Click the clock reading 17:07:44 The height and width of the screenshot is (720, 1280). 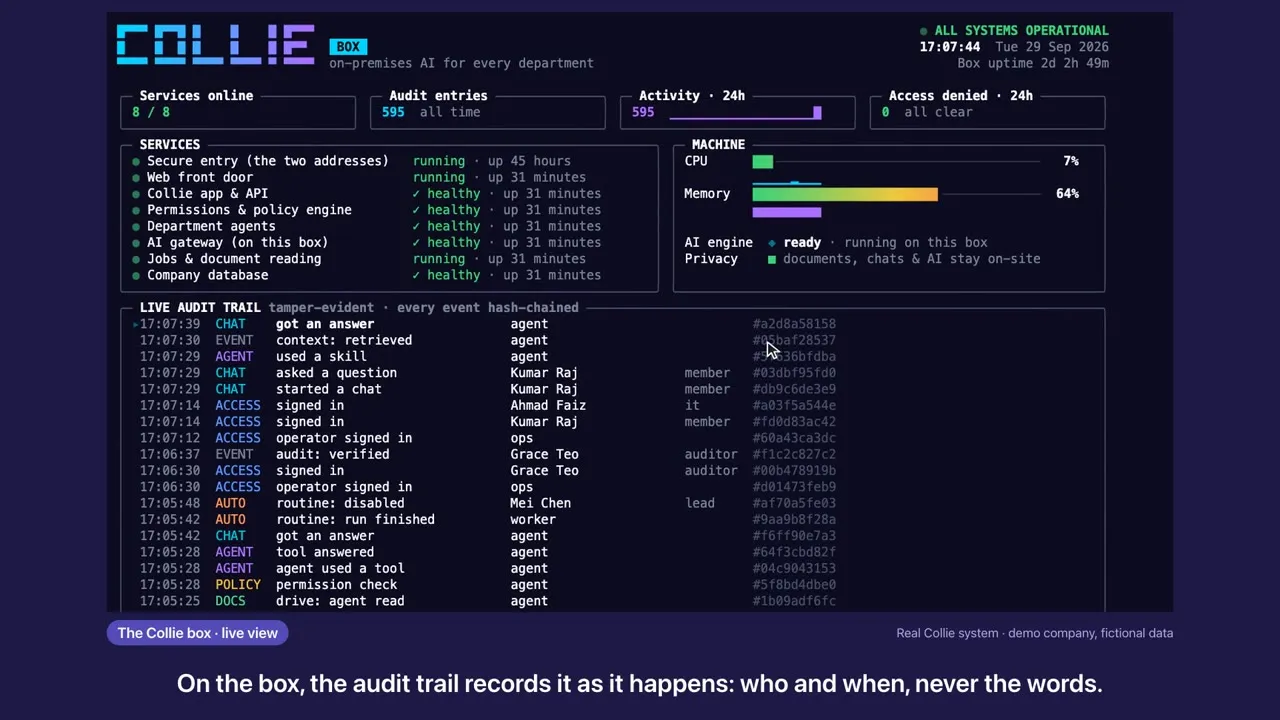pyautogui.click(x=950, y=47)
